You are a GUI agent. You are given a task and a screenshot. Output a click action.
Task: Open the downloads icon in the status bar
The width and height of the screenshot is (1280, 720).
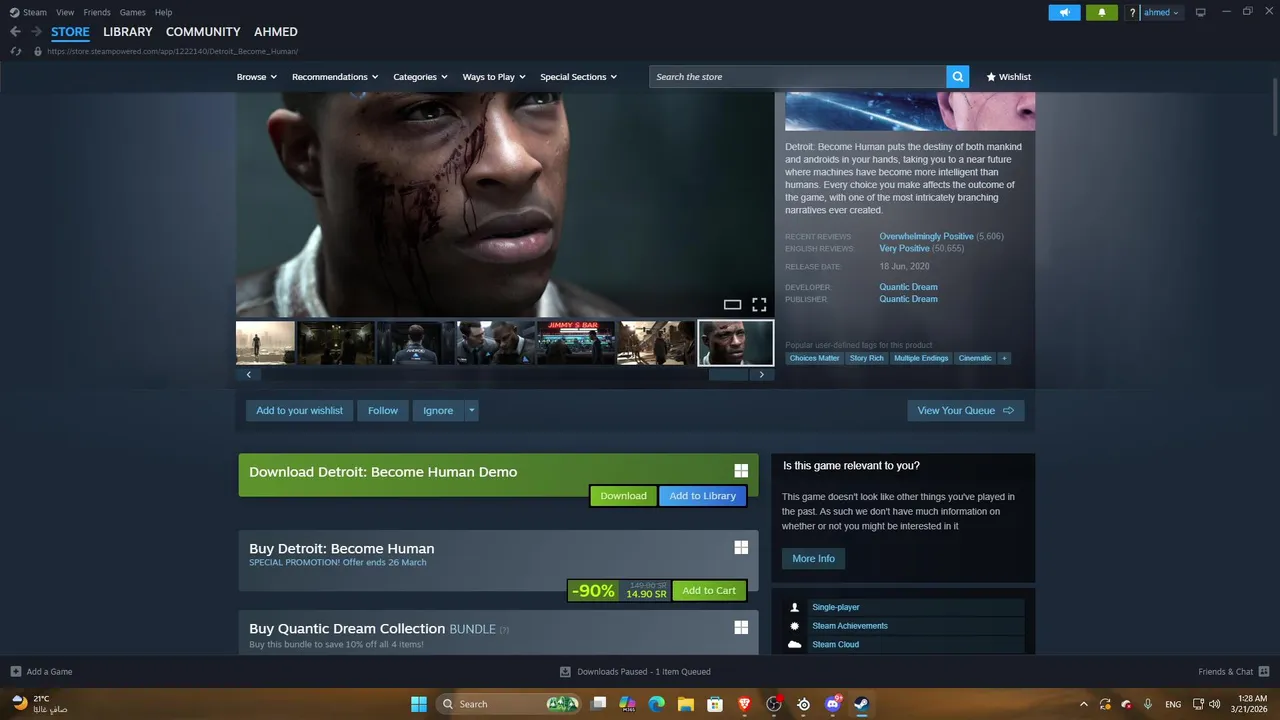coord(565,671)
